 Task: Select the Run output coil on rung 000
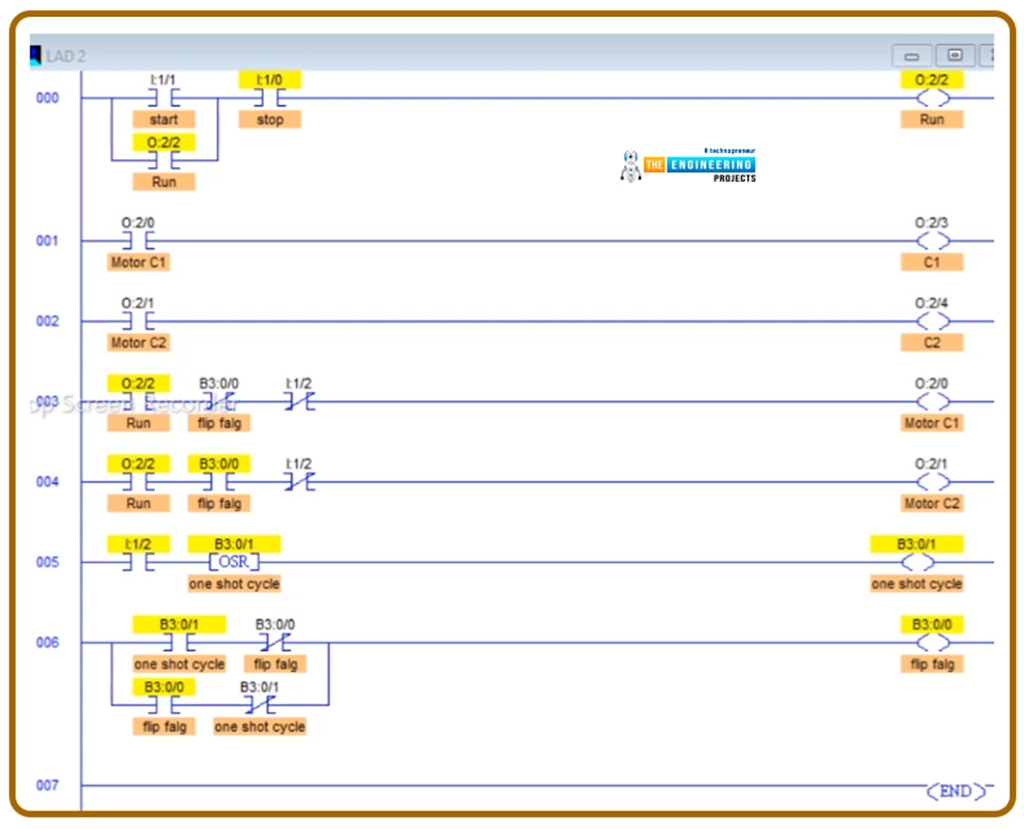[932, 98]
